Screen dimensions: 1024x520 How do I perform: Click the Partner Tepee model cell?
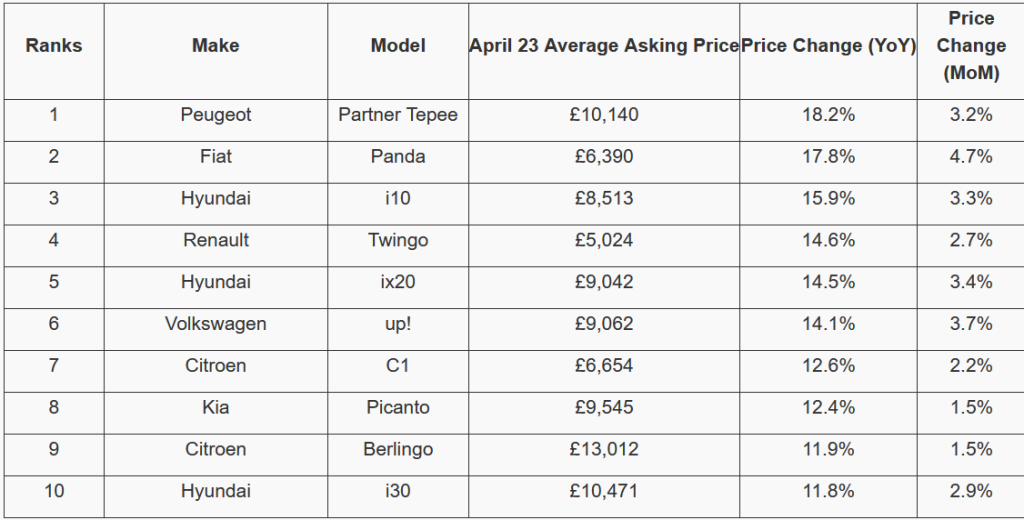[398, 115]
